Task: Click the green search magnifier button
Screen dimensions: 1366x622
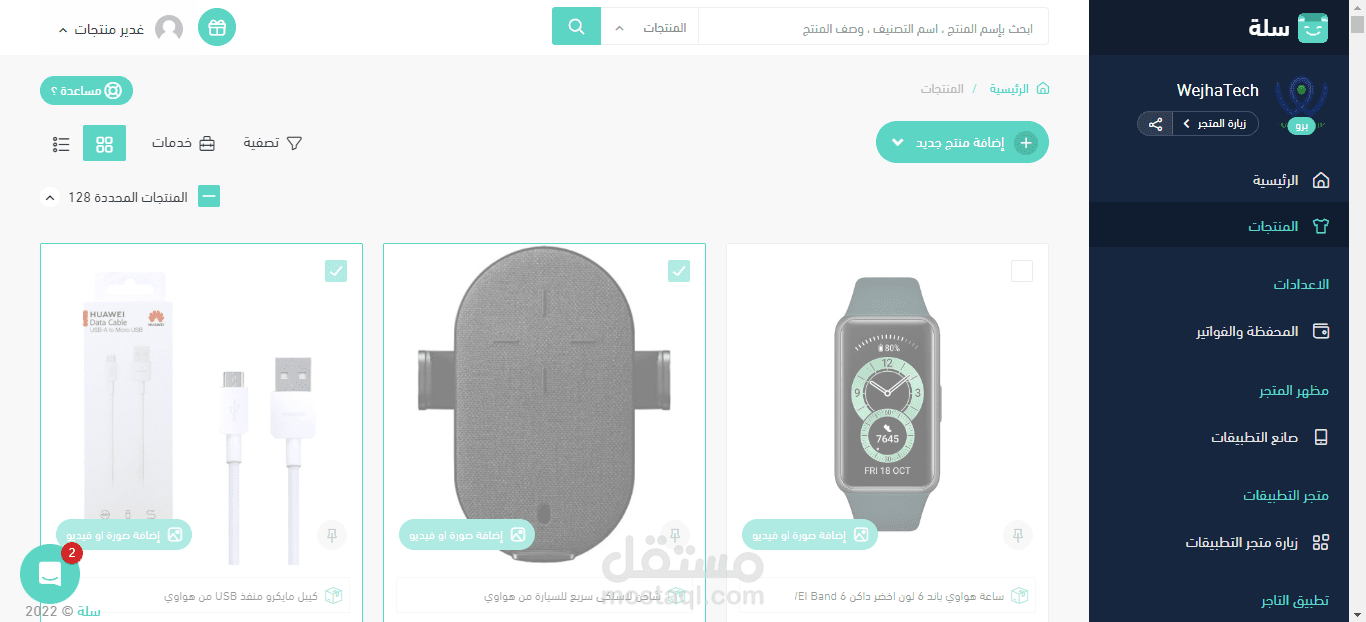Action: (576, 26)
